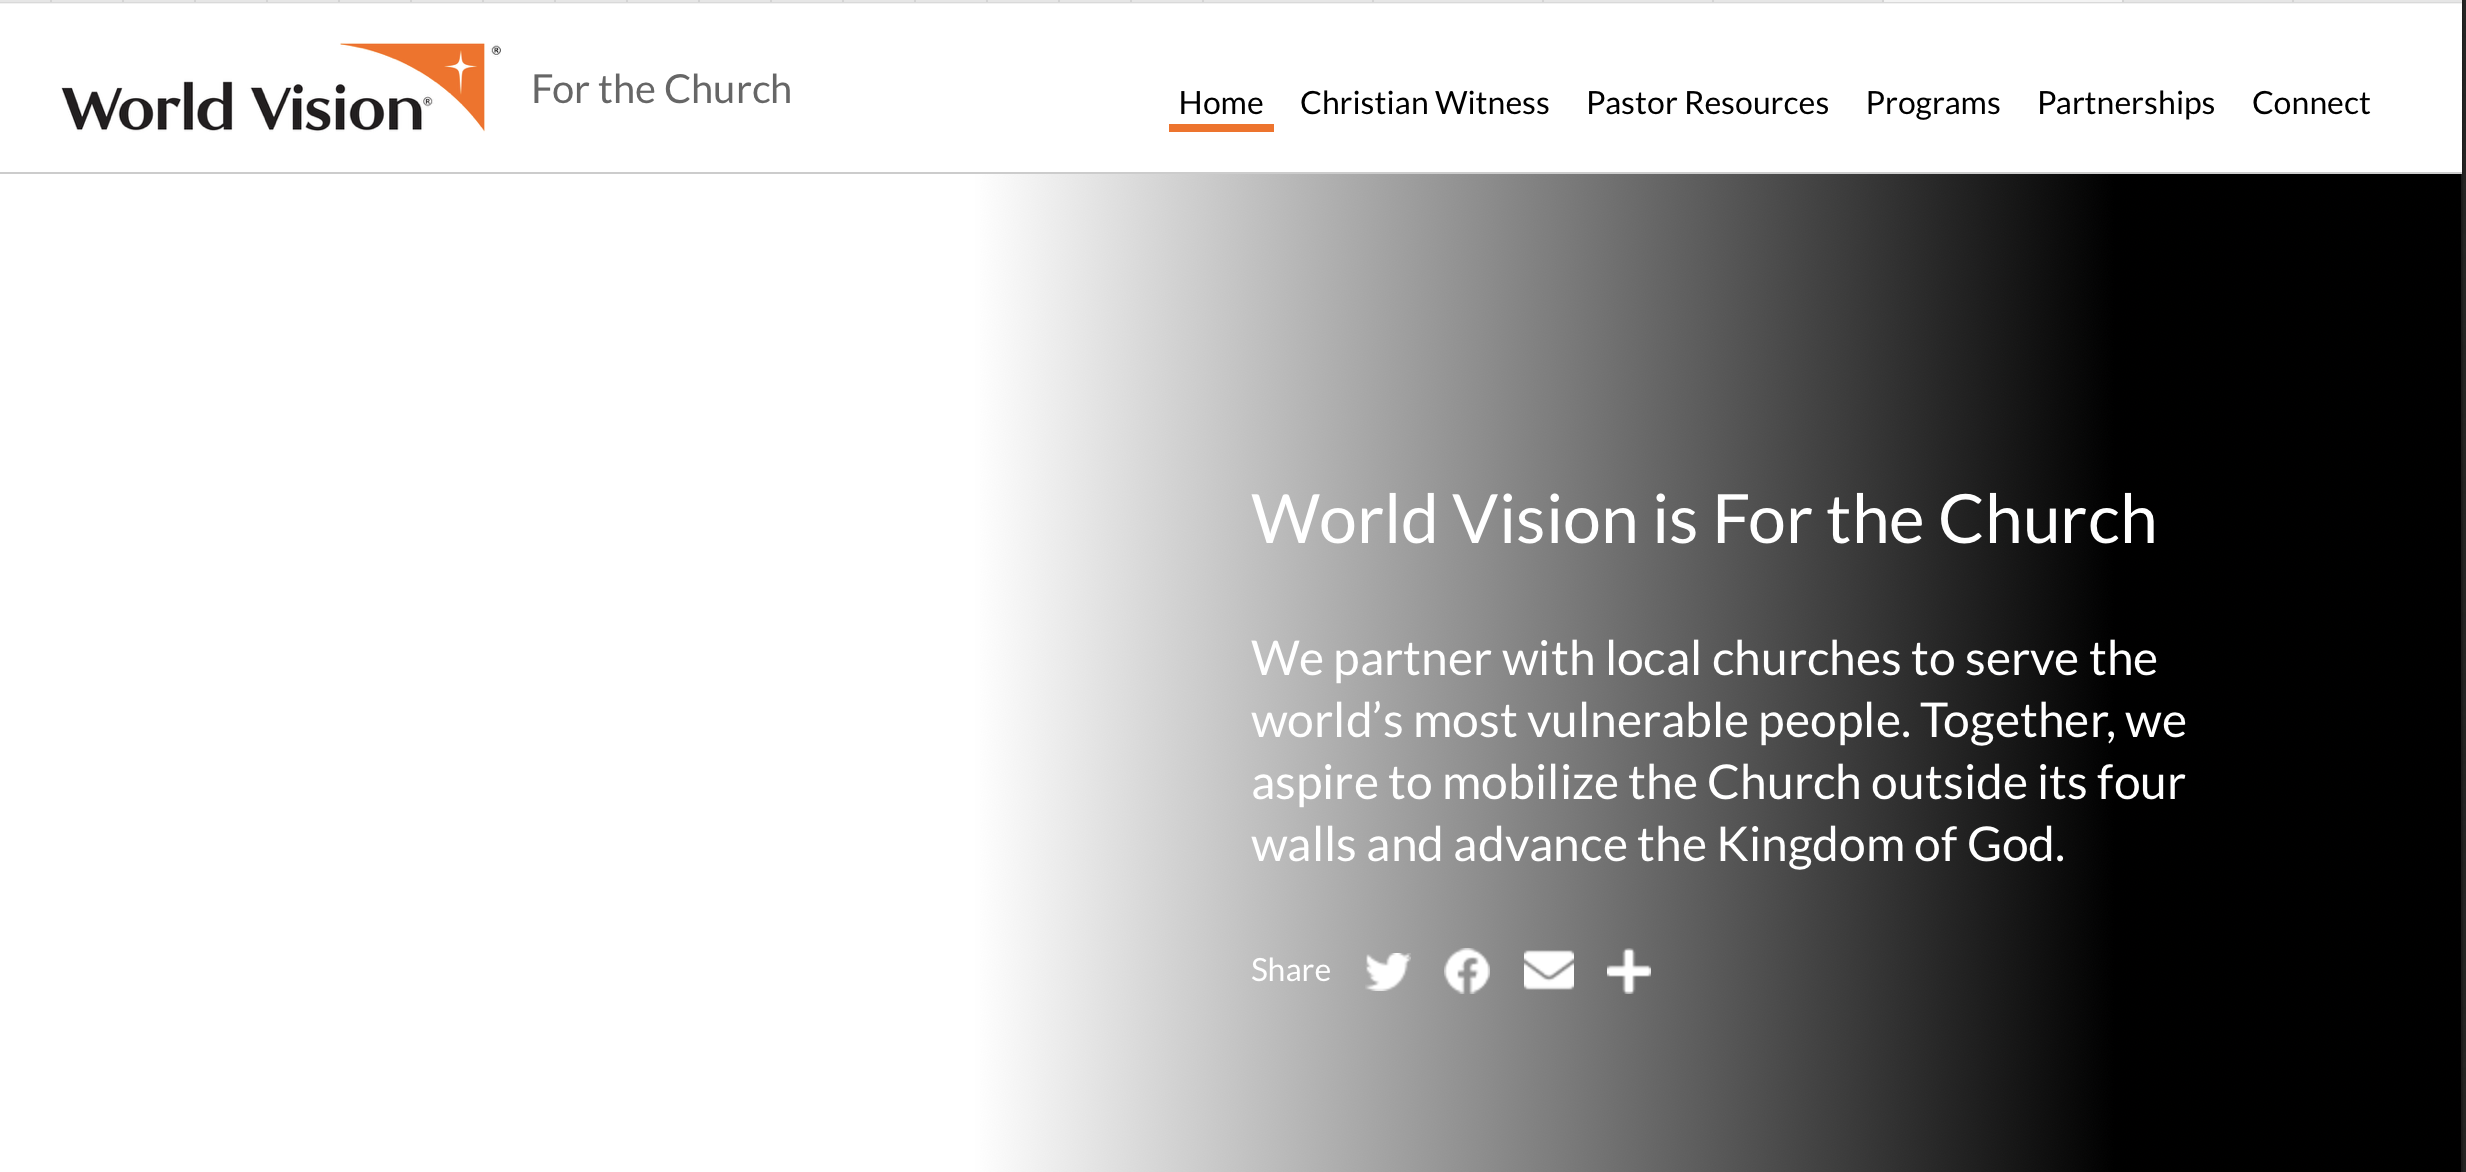
Task: Click the World Vision wordmark logo
Action: pos(240,108)
